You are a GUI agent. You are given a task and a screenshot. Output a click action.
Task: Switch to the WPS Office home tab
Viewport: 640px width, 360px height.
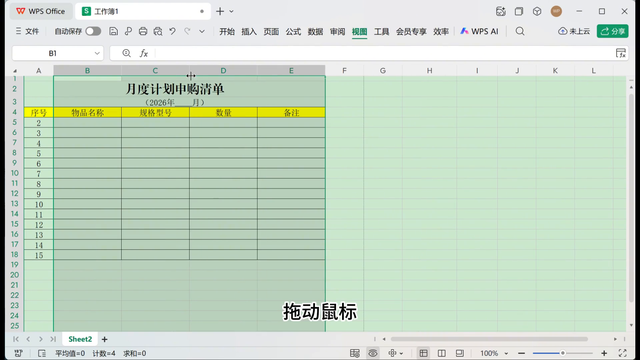point(40,11)
